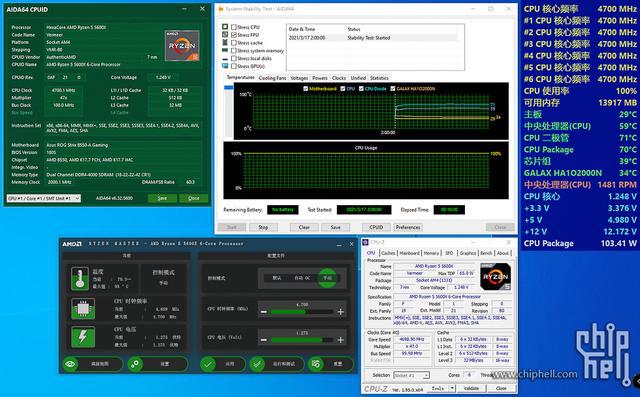Open the CPU core selector dropdown in AIDA64 CPUID

(x=44, y=198)
